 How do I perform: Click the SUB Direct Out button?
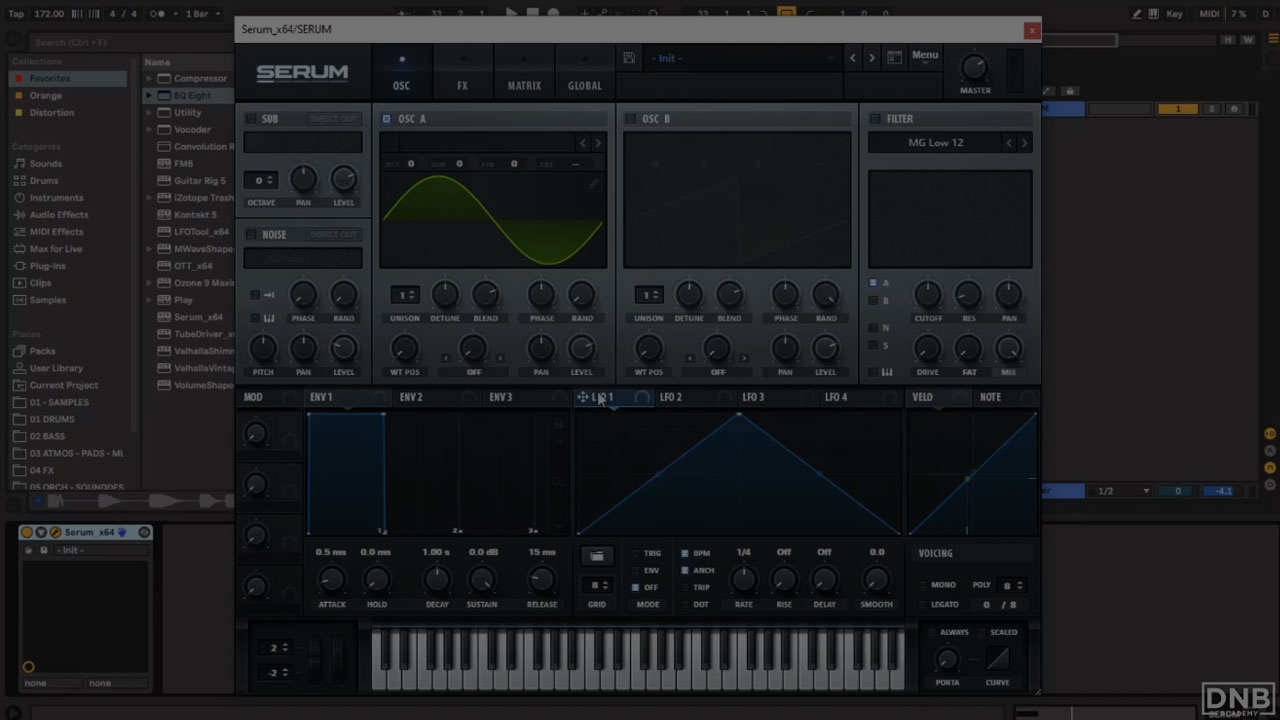(333, 119)
